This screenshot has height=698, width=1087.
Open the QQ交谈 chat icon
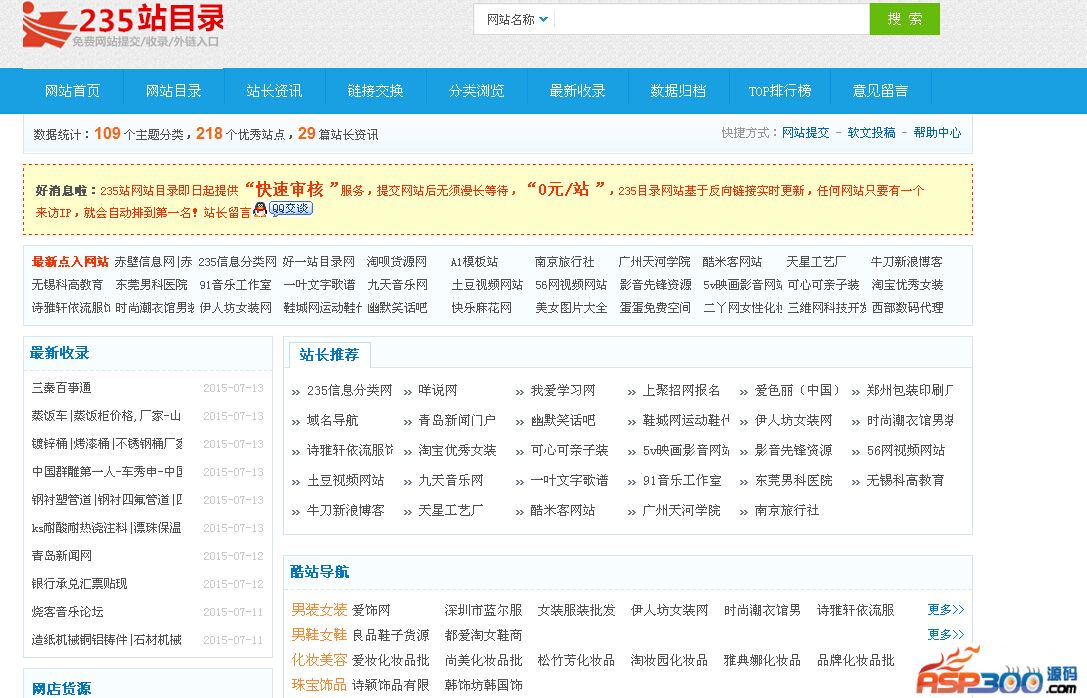284,209
